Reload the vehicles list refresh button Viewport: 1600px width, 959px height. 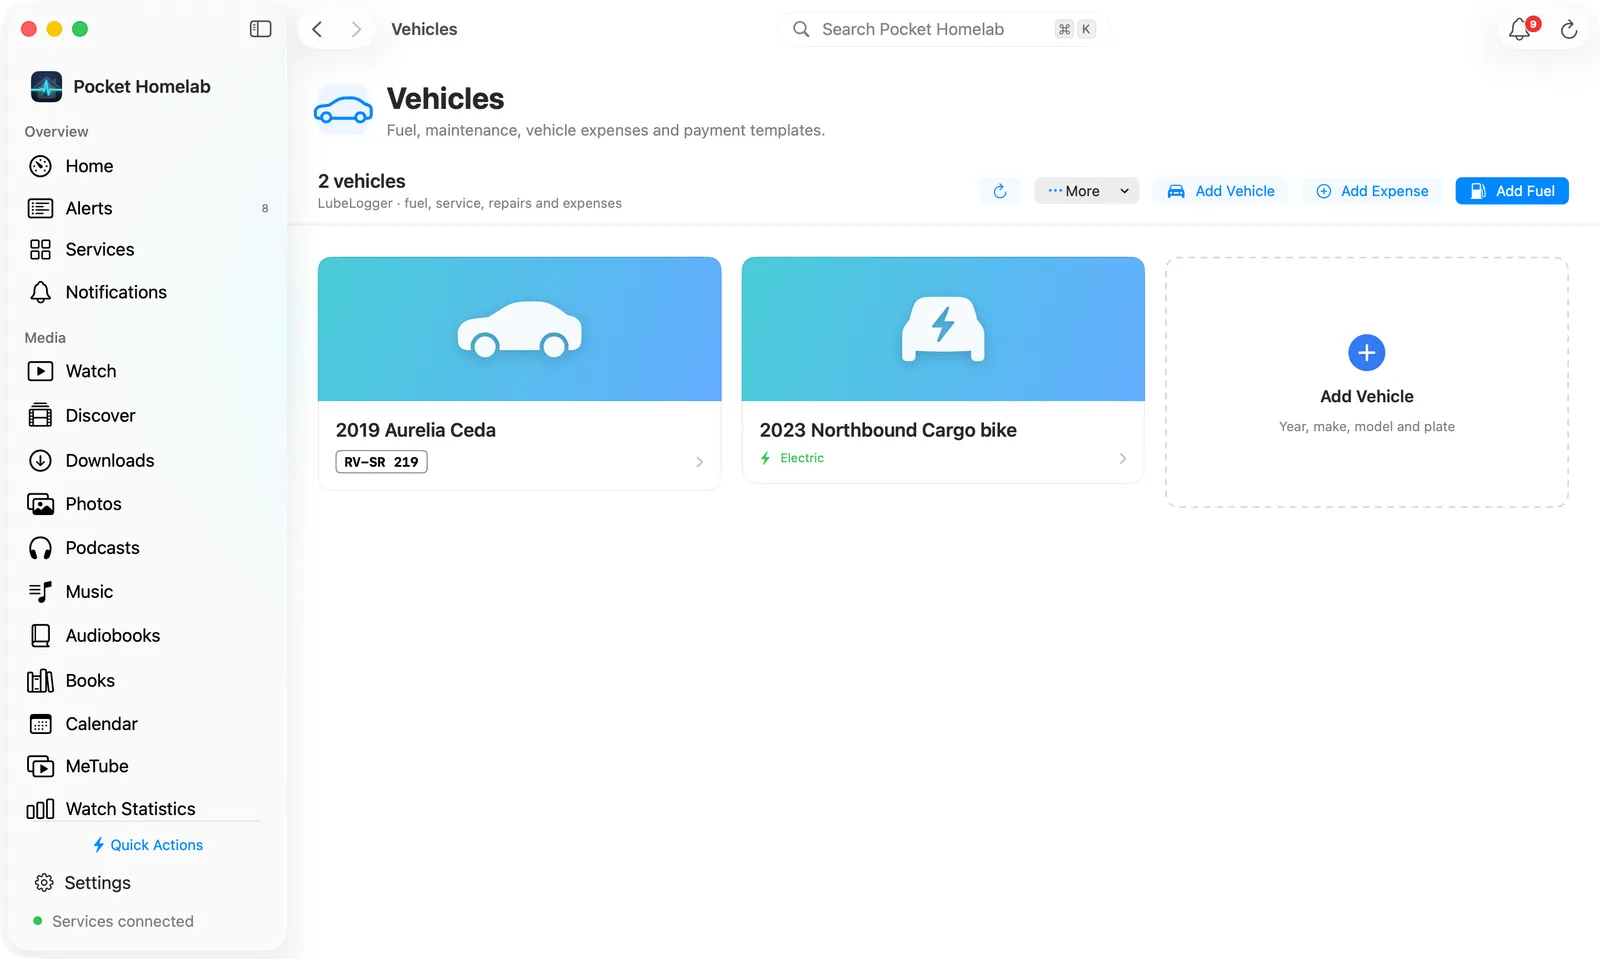coord(1000,191)
